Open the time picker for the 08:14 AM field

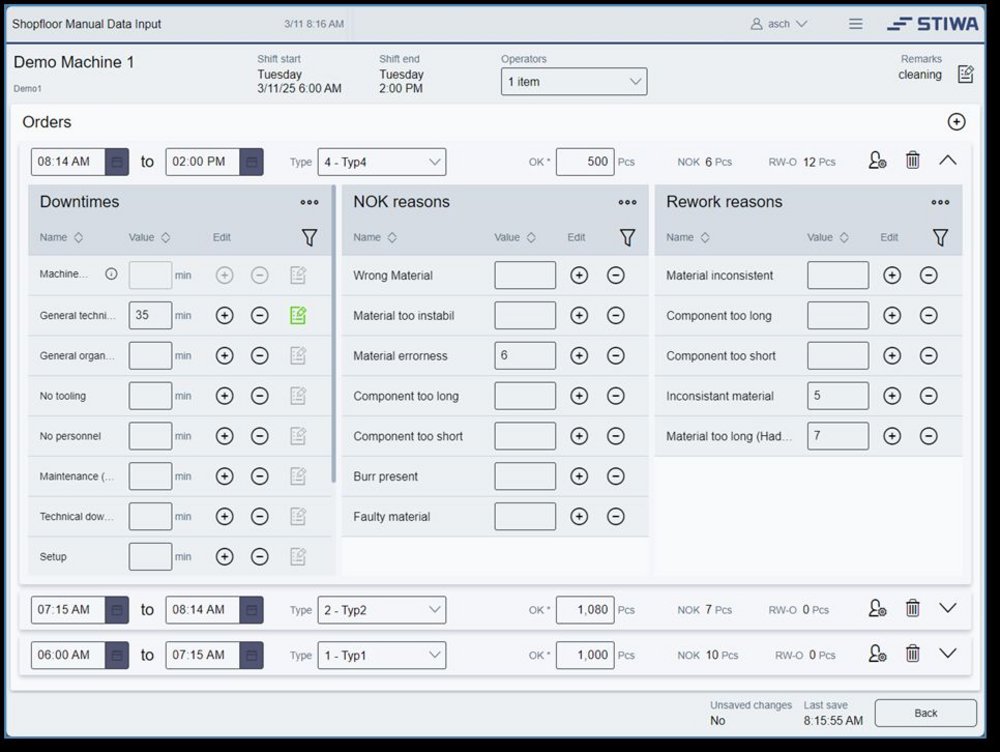pyautogui.click(x=115, y=161)
